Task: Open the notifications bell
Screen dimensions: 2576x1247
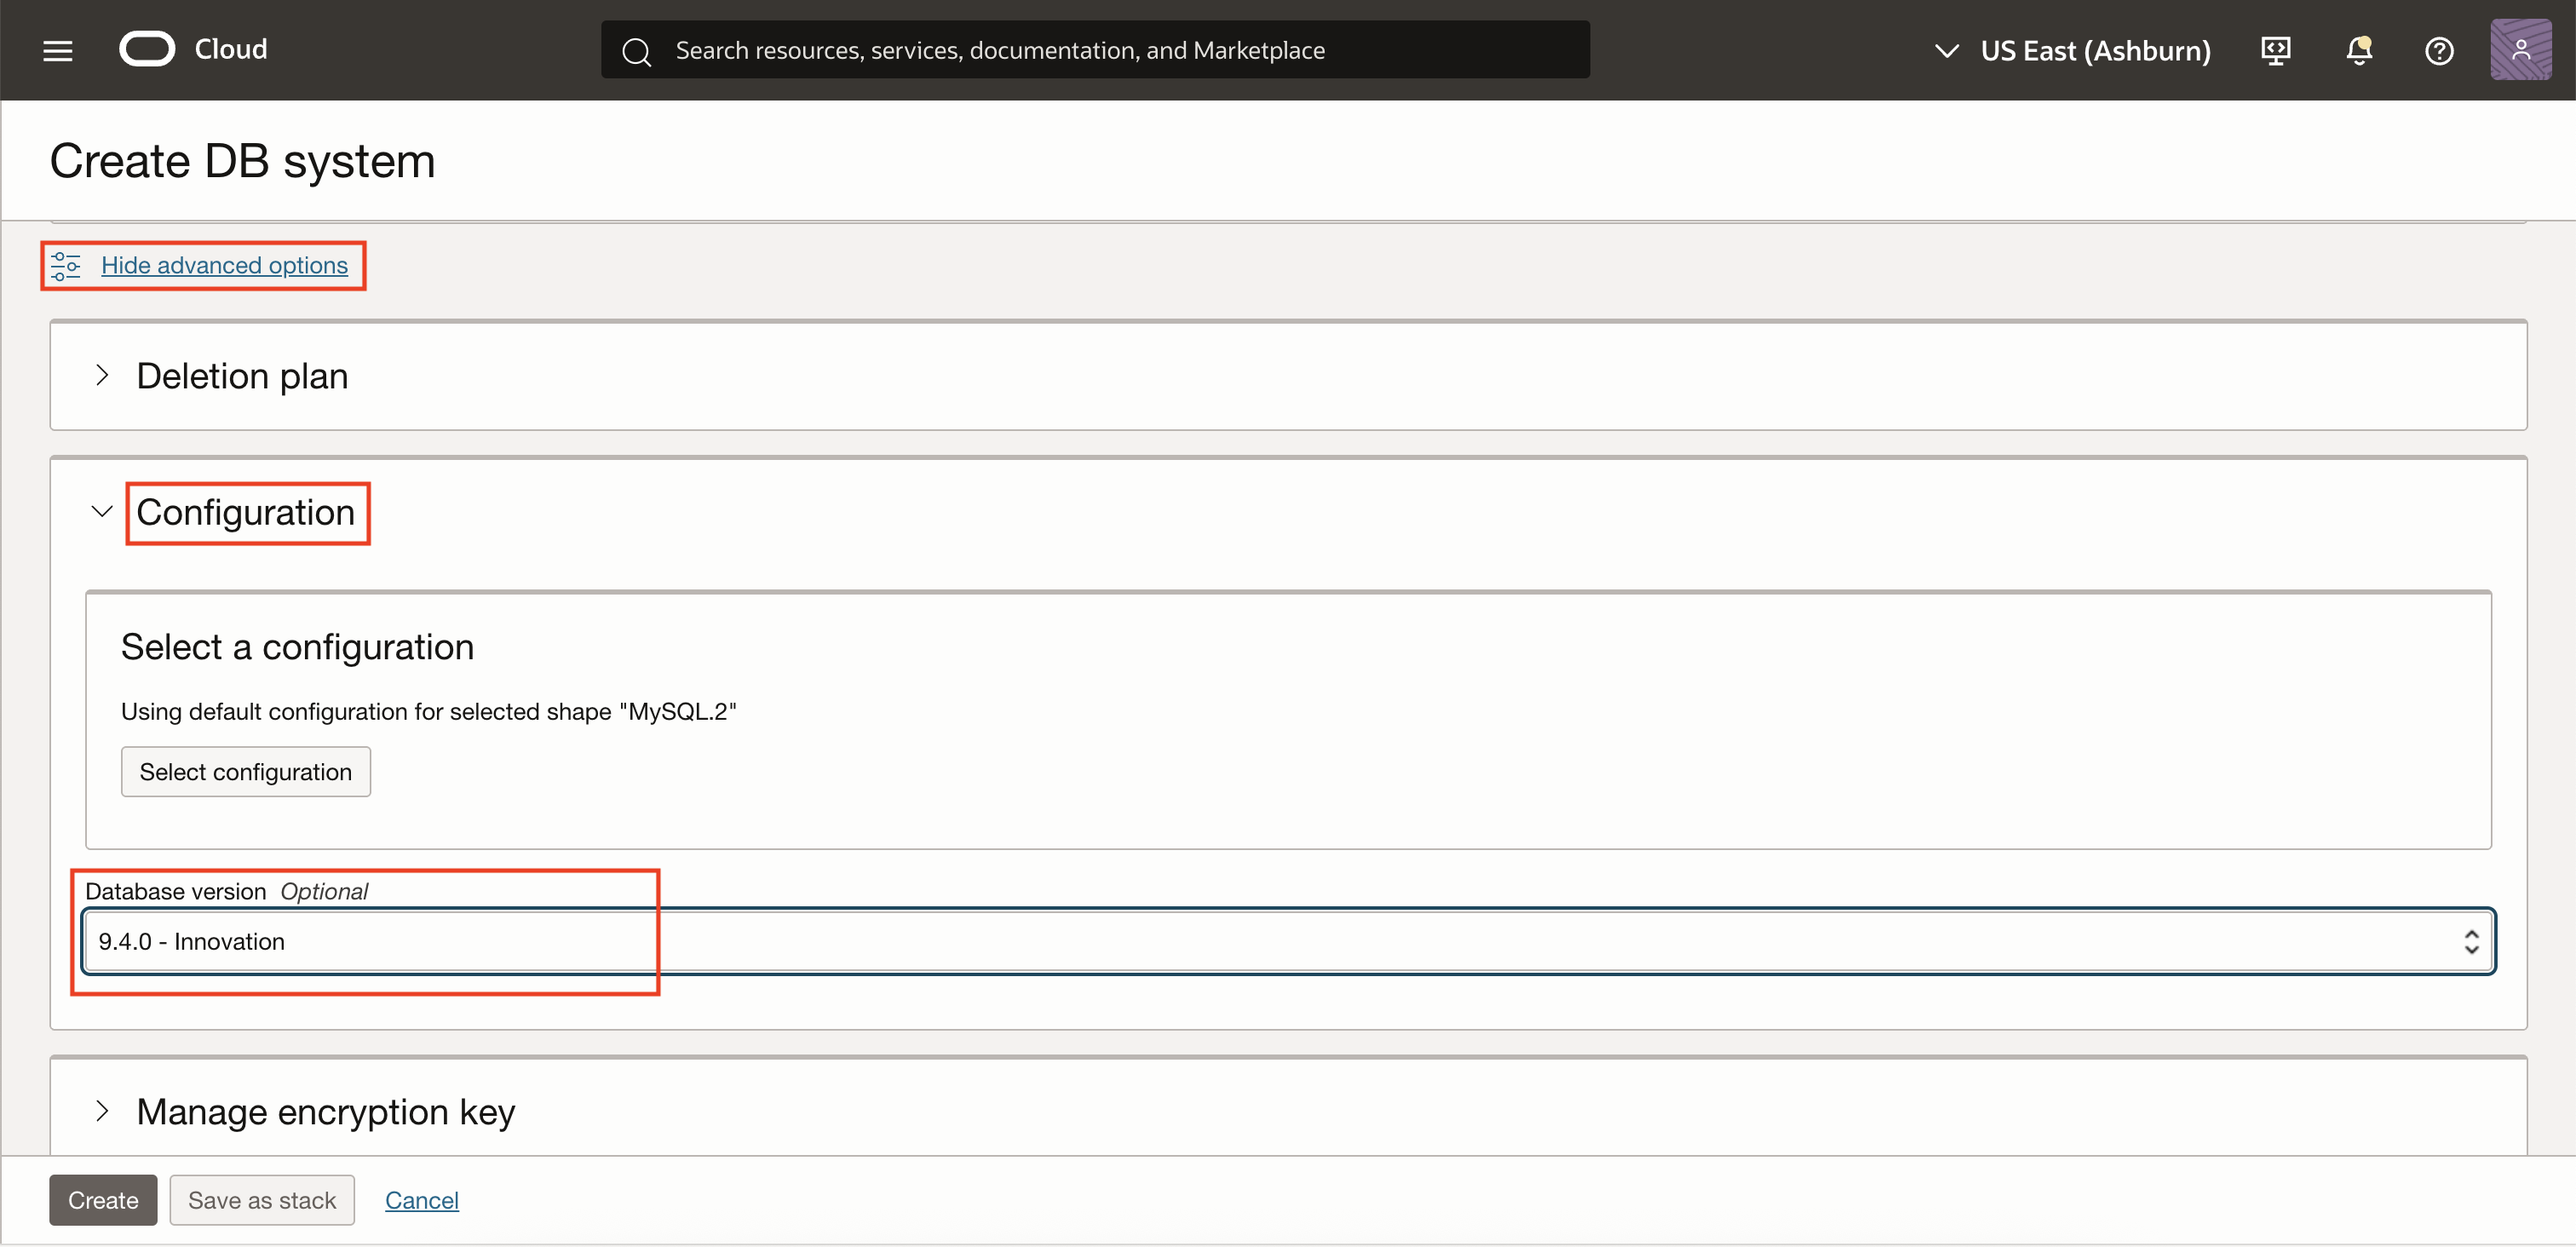Action: pyautogui.click(x=2358, y=50)
